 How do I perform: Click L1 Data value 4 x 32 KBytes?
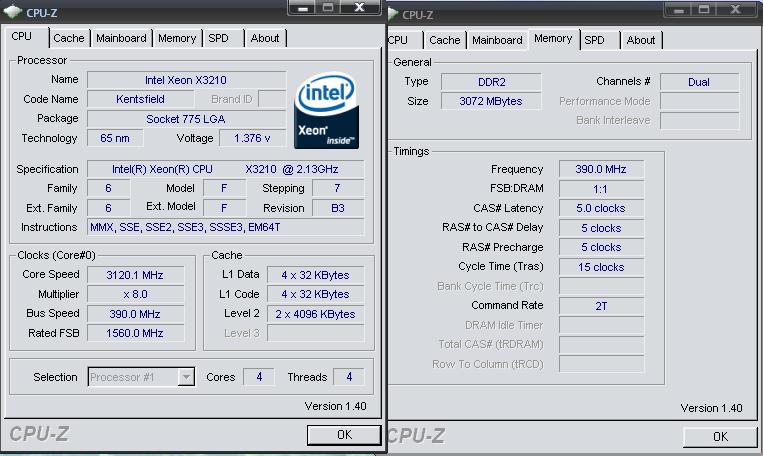click(x=315, y=275)
